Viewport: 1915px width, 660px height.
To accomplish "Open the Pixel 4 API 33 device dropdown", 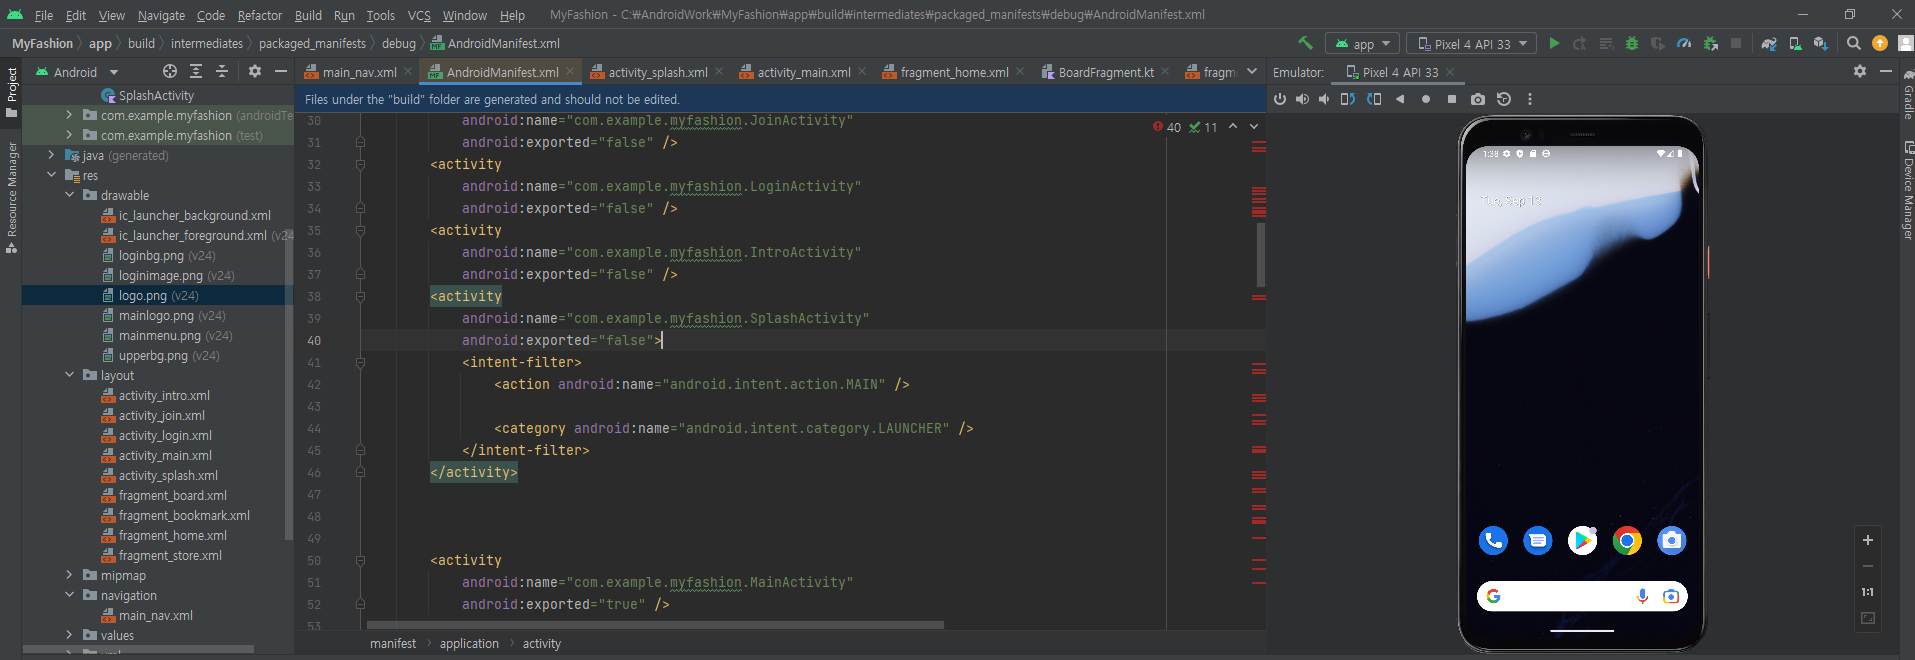I will [1472, 44].
